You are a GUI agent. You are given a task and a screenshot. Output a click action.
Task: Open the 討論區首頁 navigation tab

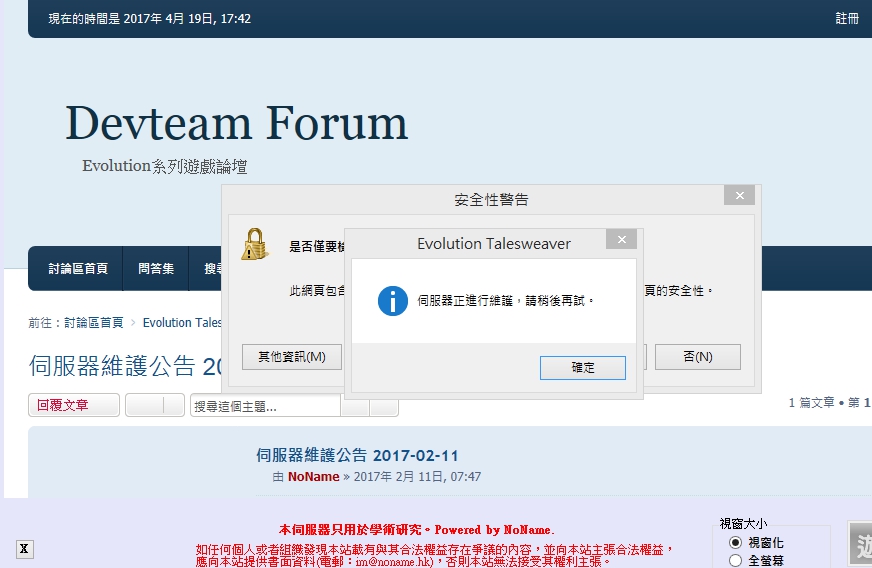pos(78,269)
